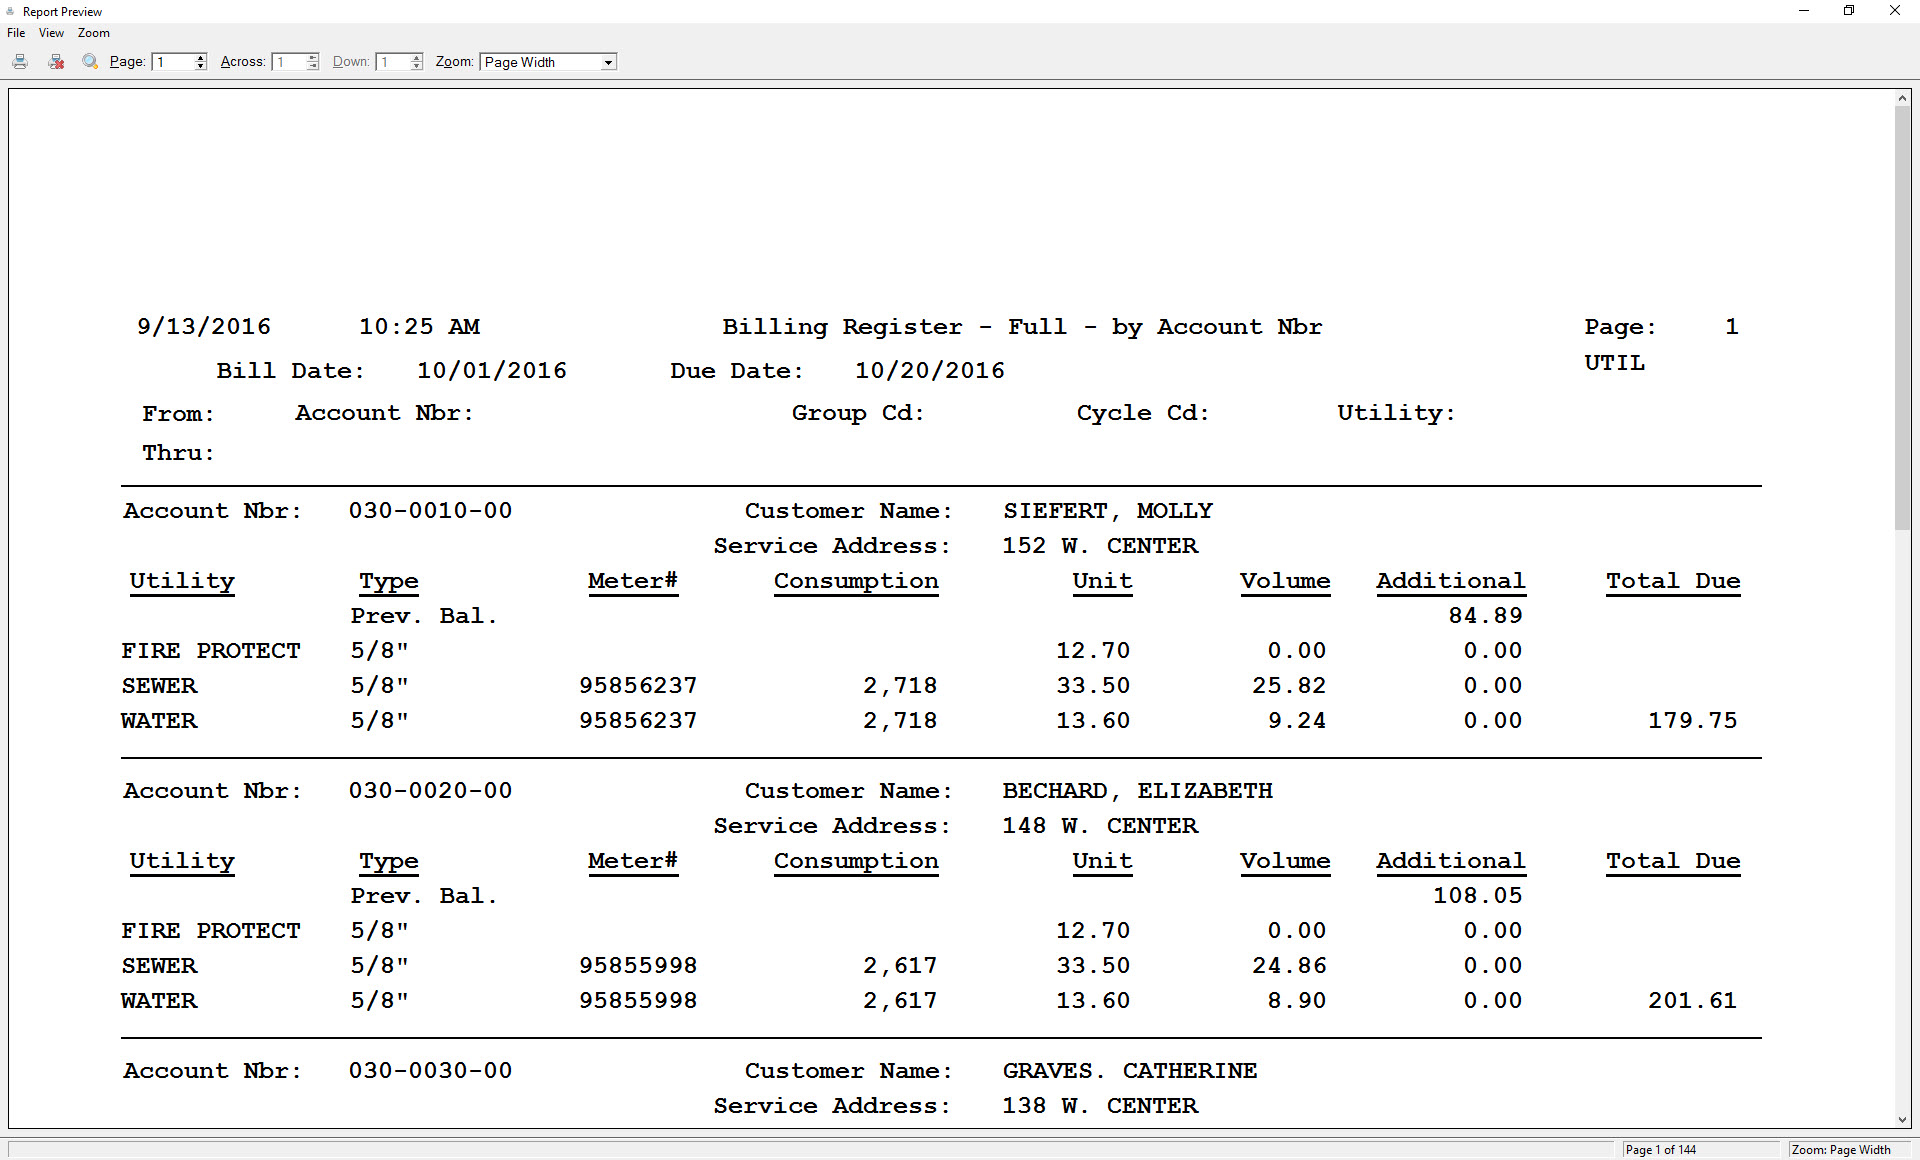The image size is (1920, 1160).
Task: Open the File menu
Action: click(x=16, y=33)
